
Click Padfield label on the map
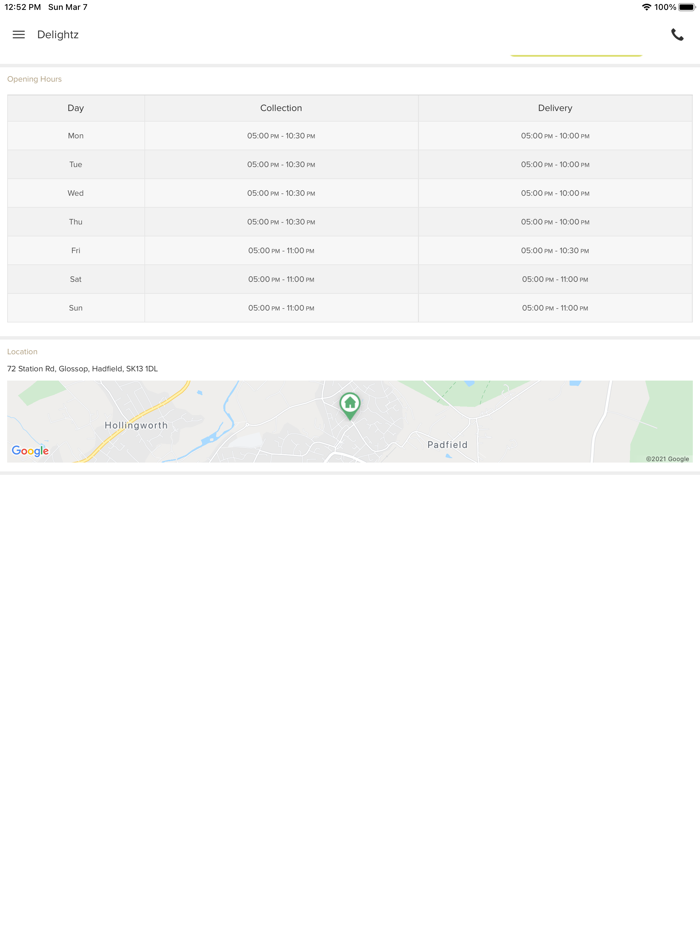pyautogui.click(x=447, y=445)
